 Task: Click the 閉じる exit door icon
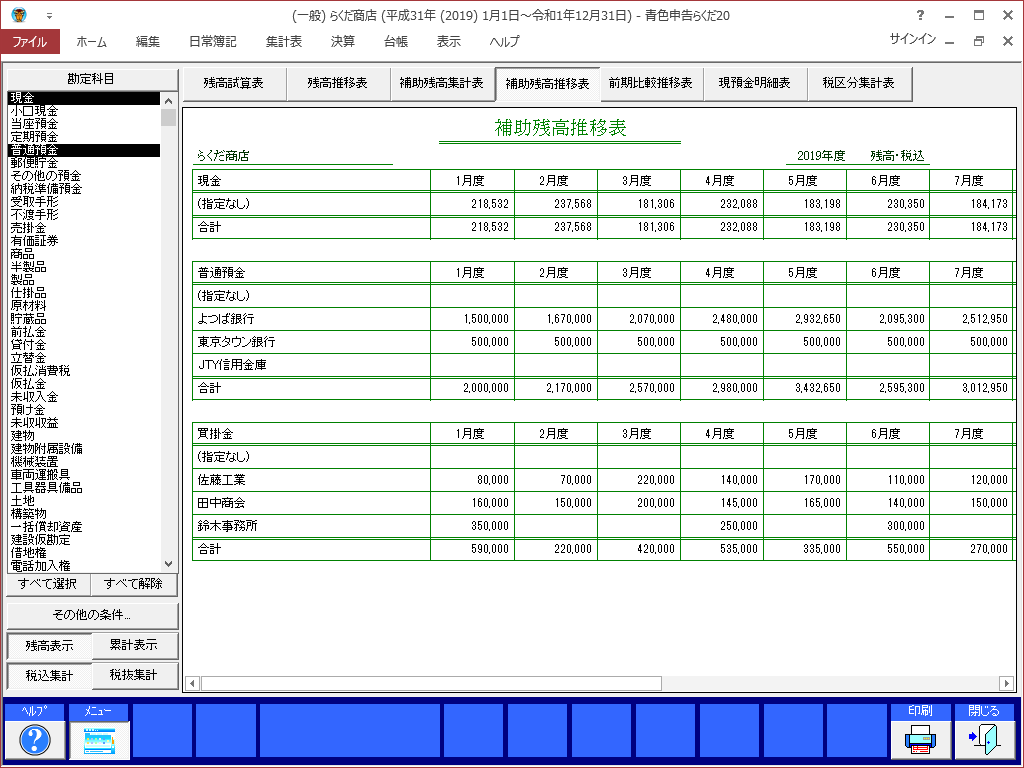[984, 739]
